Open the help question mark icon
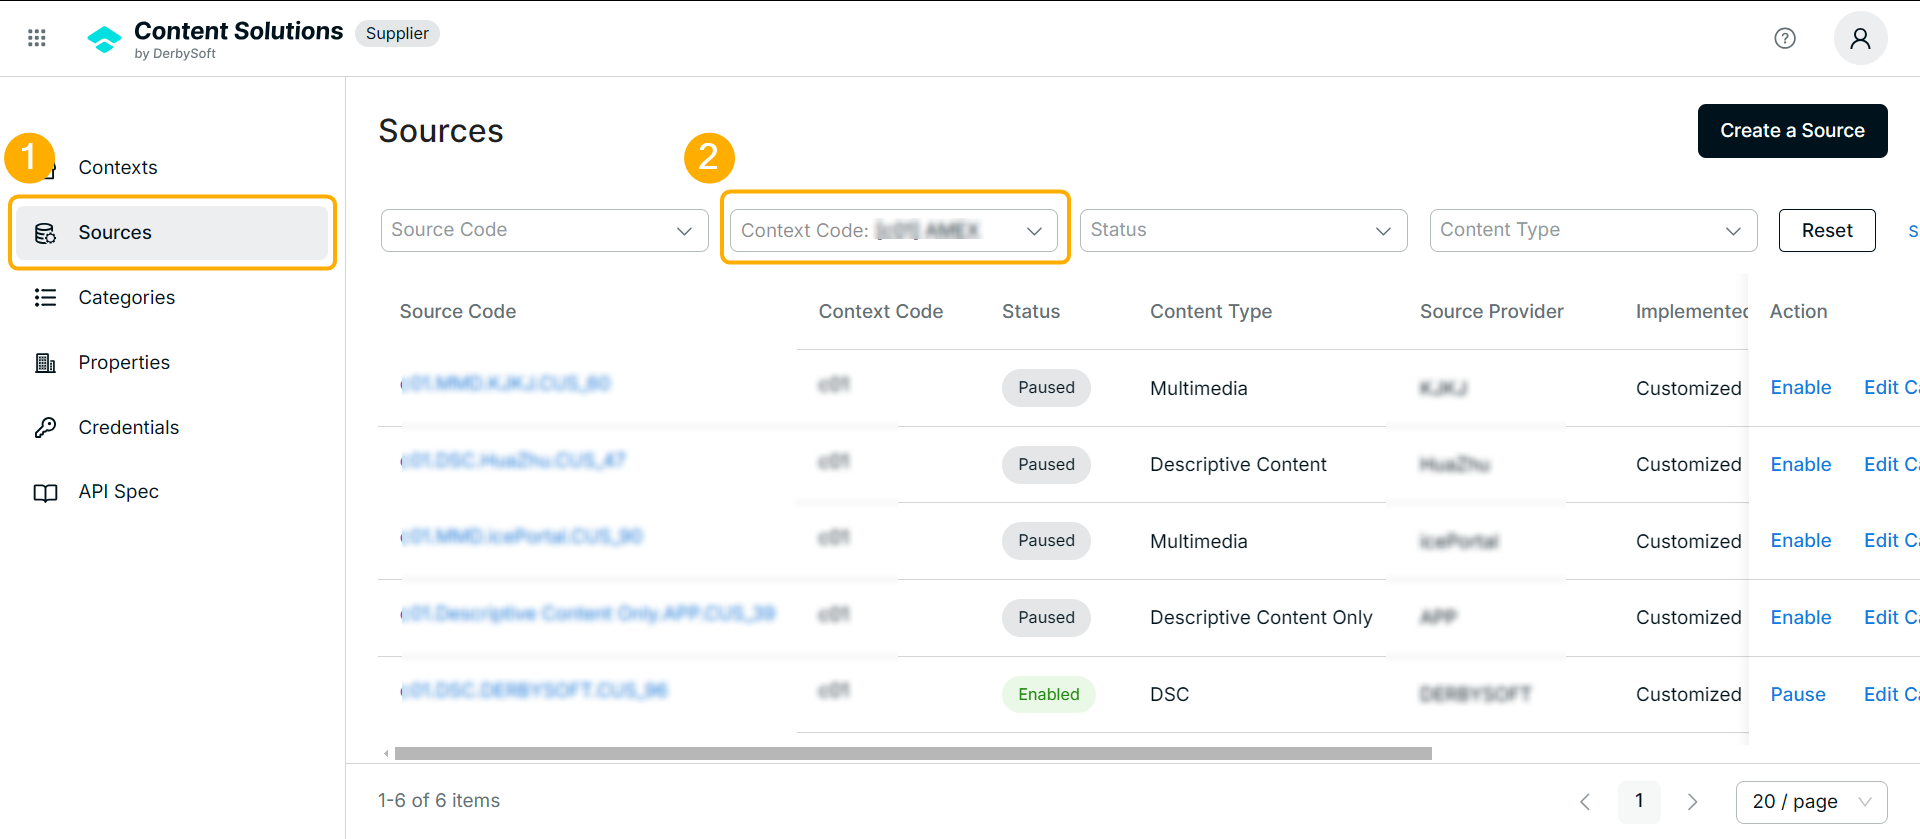The width and height of the screenshot is (1920, 839). pyautogui.click(x=1785, y=38)
